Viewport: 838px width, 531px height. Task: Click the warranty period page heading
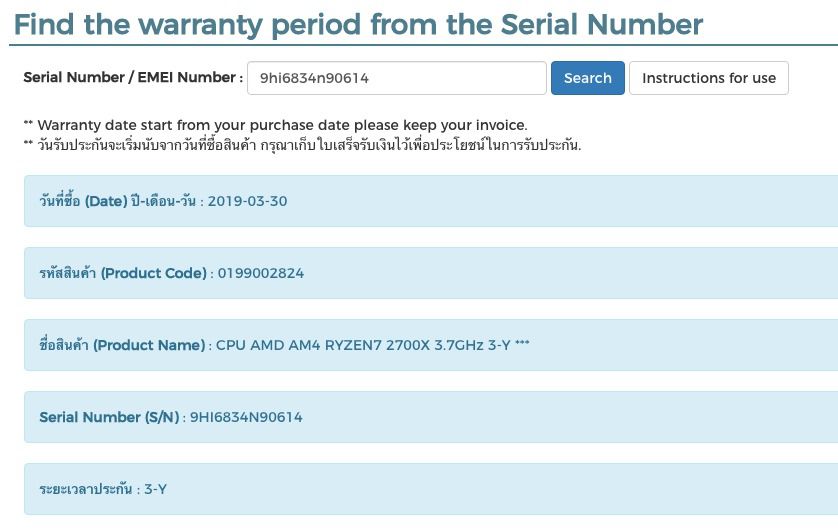pyautogui.click(x=358, y=24)
